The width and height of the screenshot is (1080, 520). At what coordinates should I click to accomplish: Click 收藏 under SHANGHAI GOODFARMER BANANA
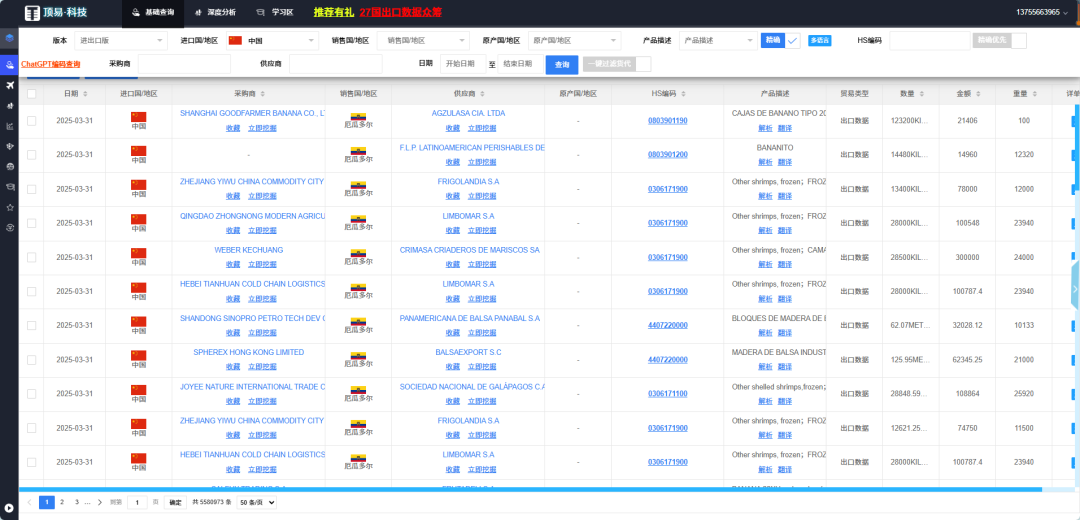coord(233,128)
